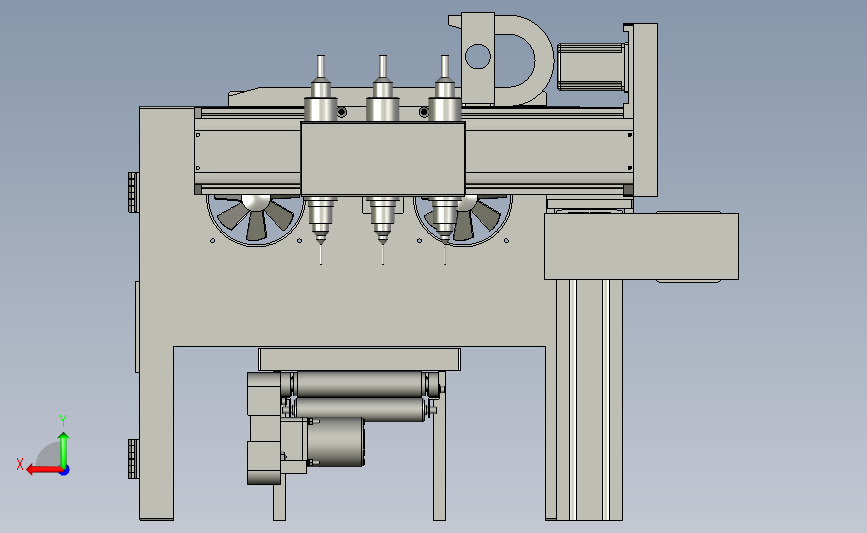
Task: Select the servo motor at top right
Action: coord(591,67)
